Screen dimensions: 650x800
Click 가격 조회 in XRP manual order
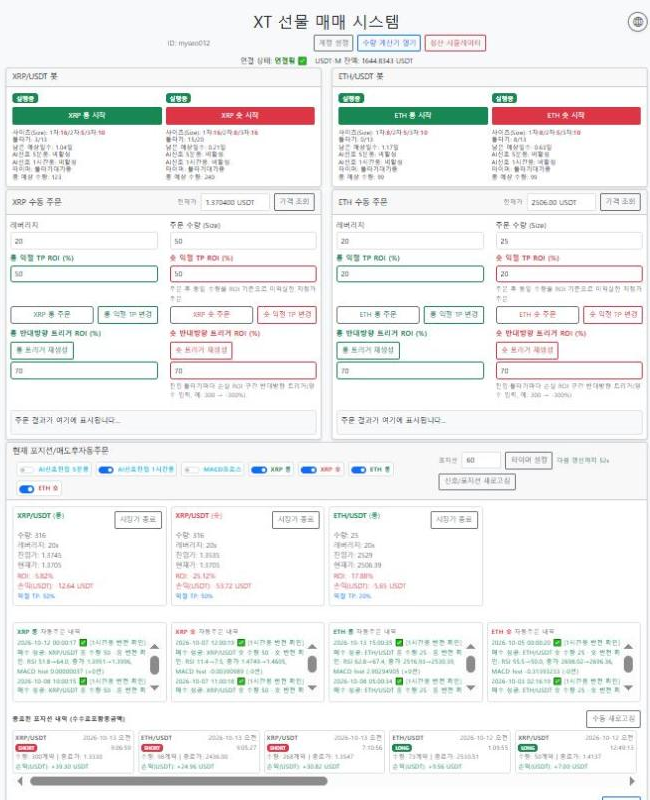(294, 202)
